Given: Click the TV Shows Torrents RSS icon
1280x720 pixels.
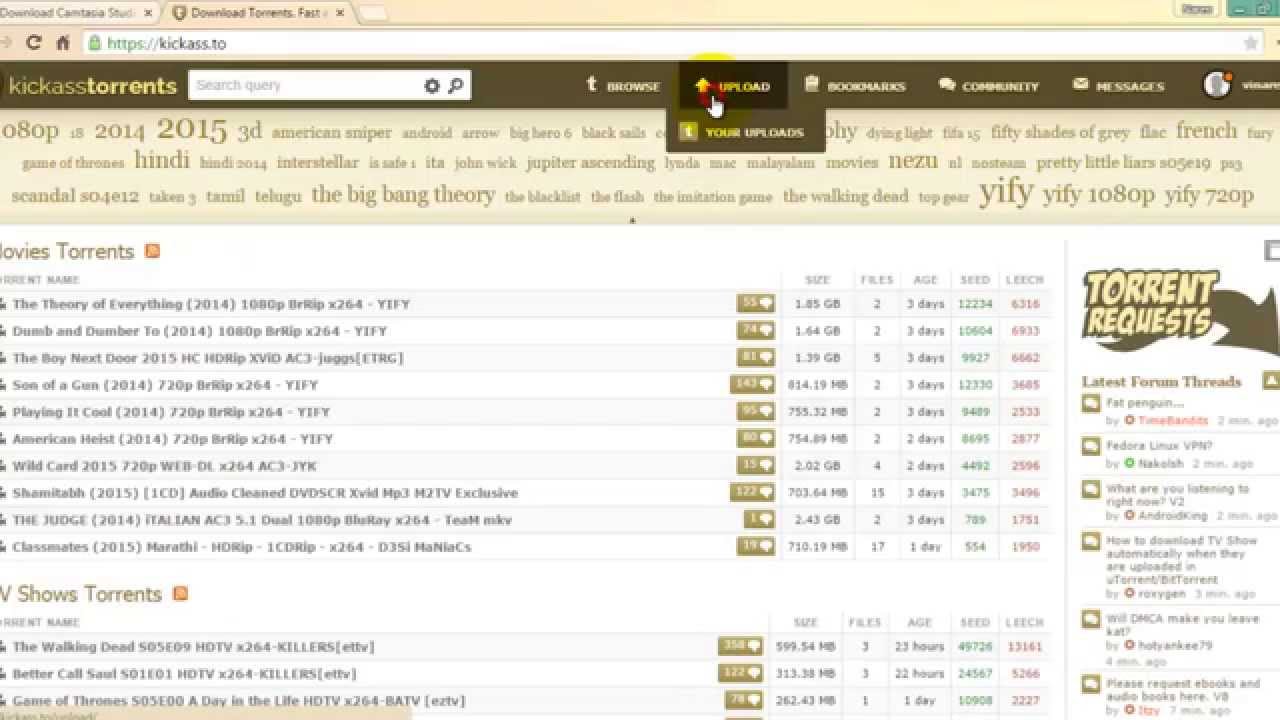Looking at the screenshot, I should (180, 593).
